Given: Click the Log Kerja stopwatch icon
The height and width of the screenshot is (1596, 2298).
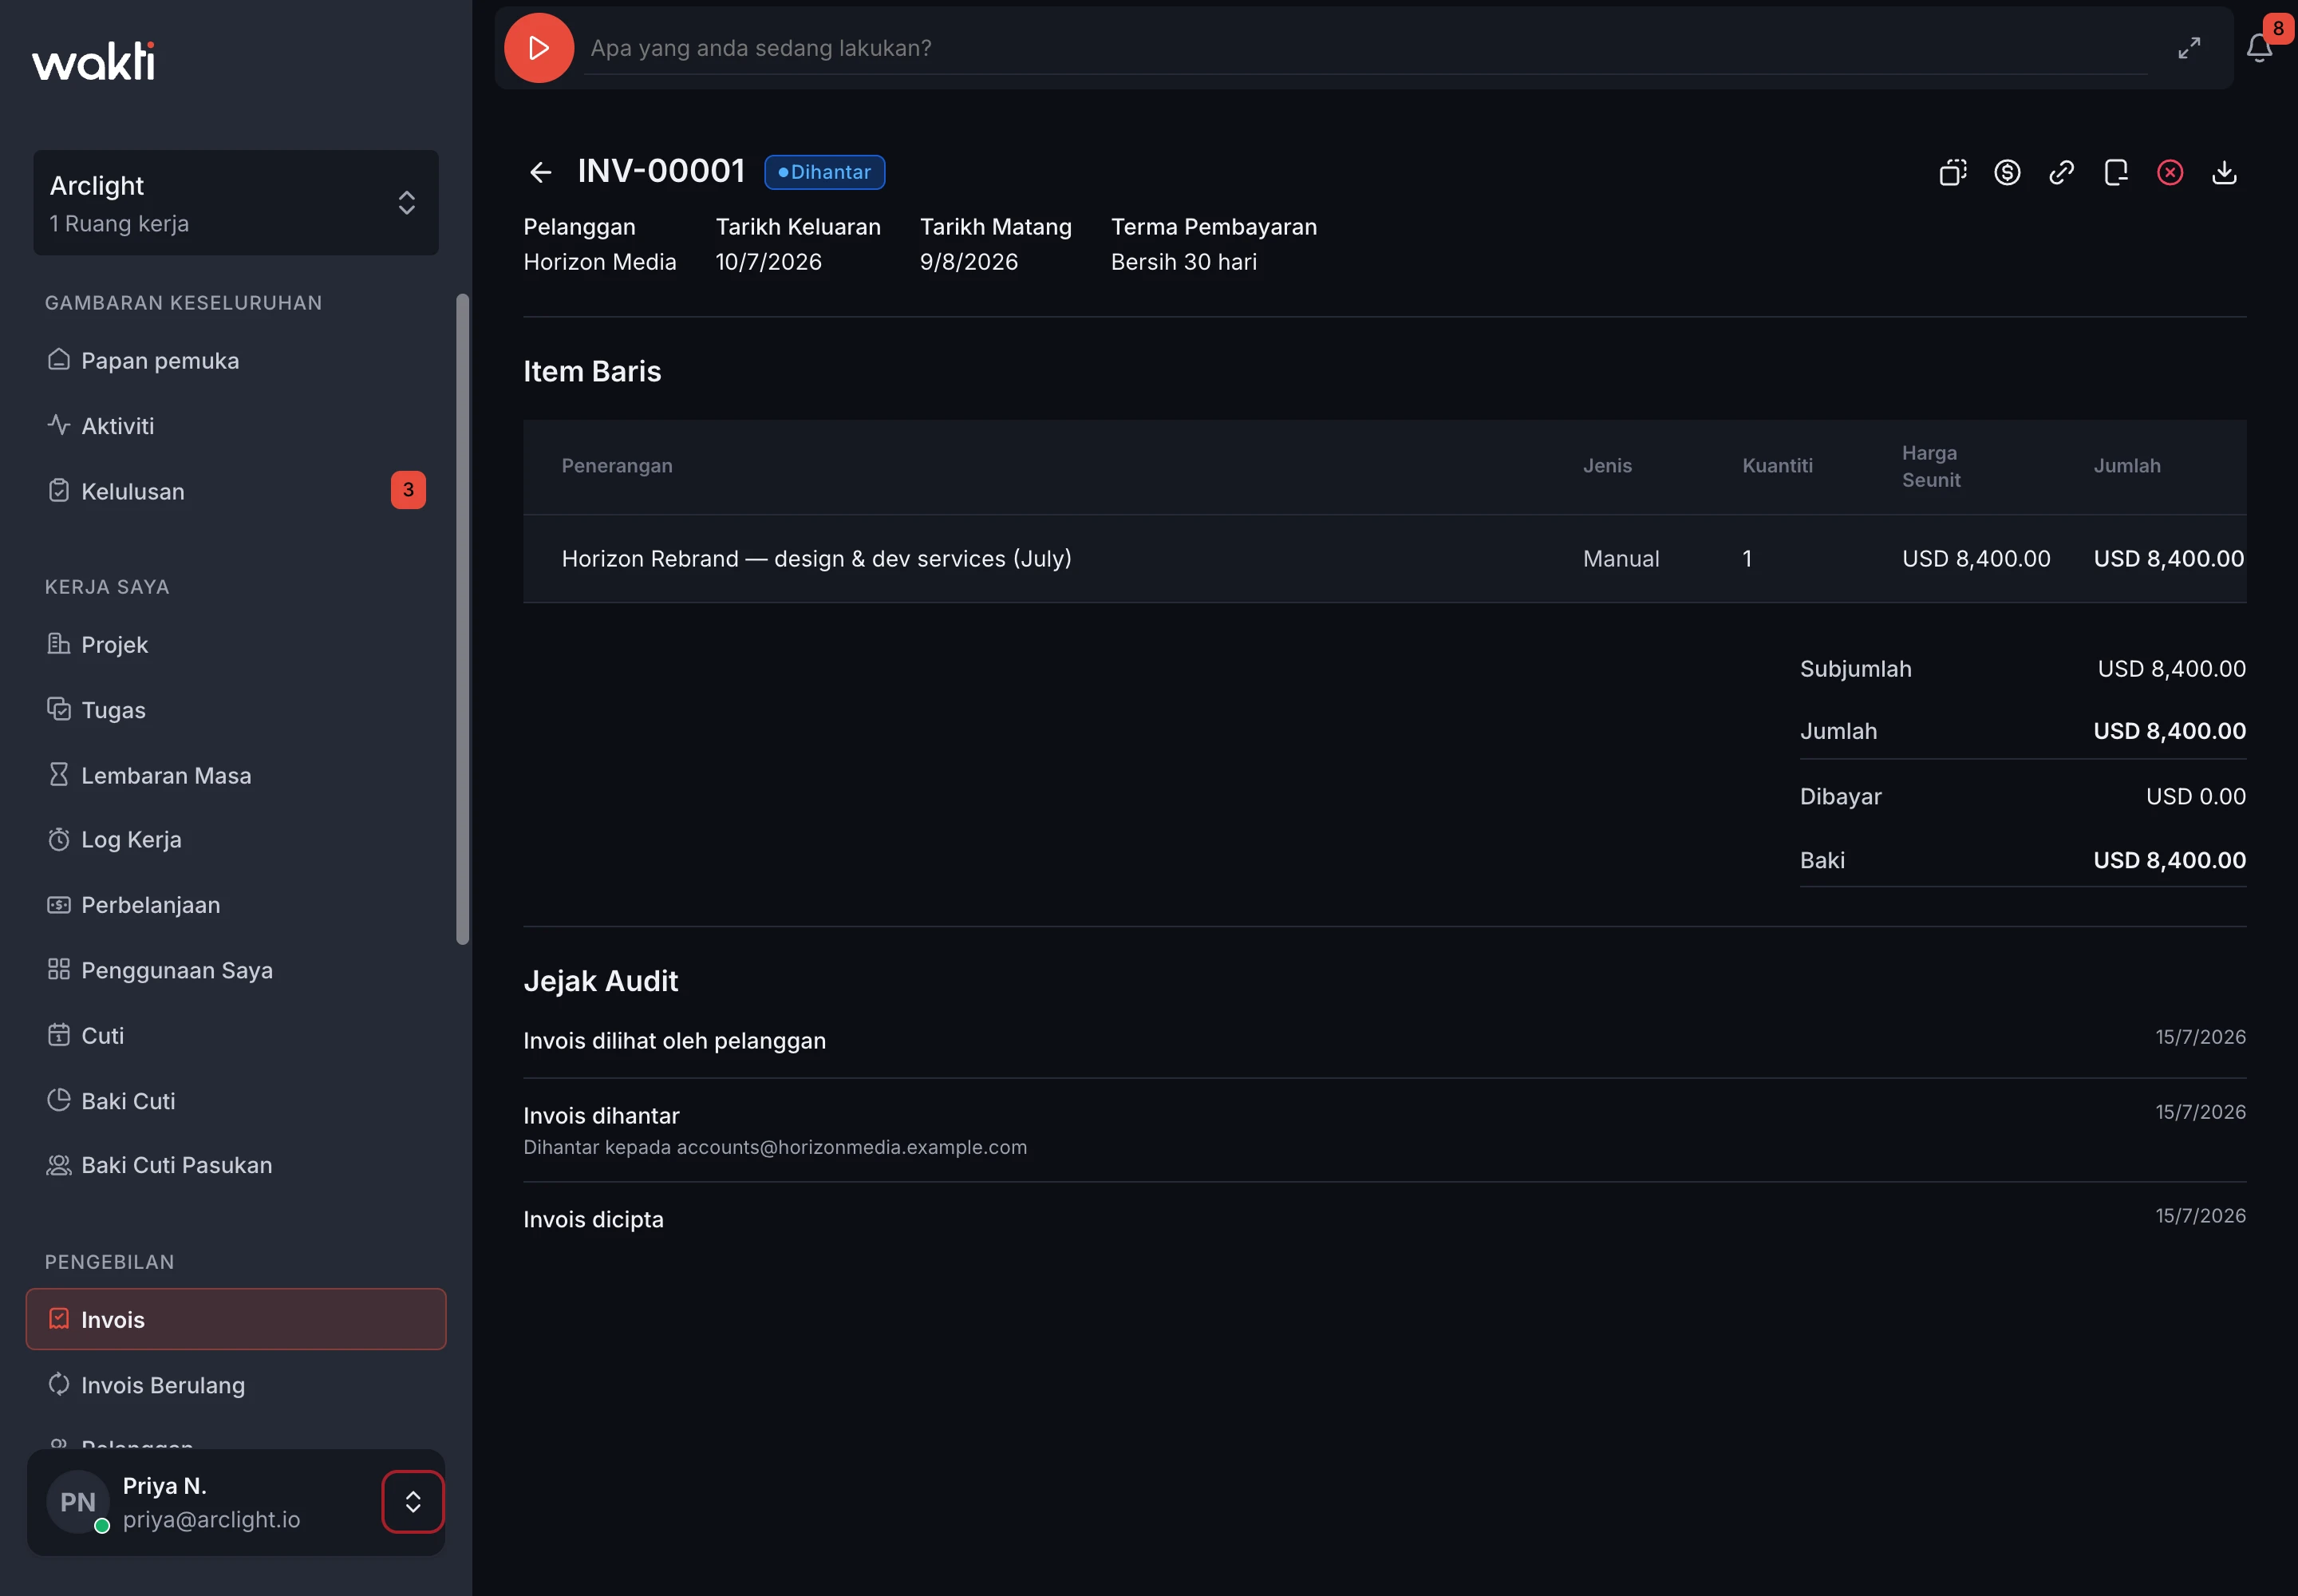Looking at the screenshot, I should (x=59, y=839).
